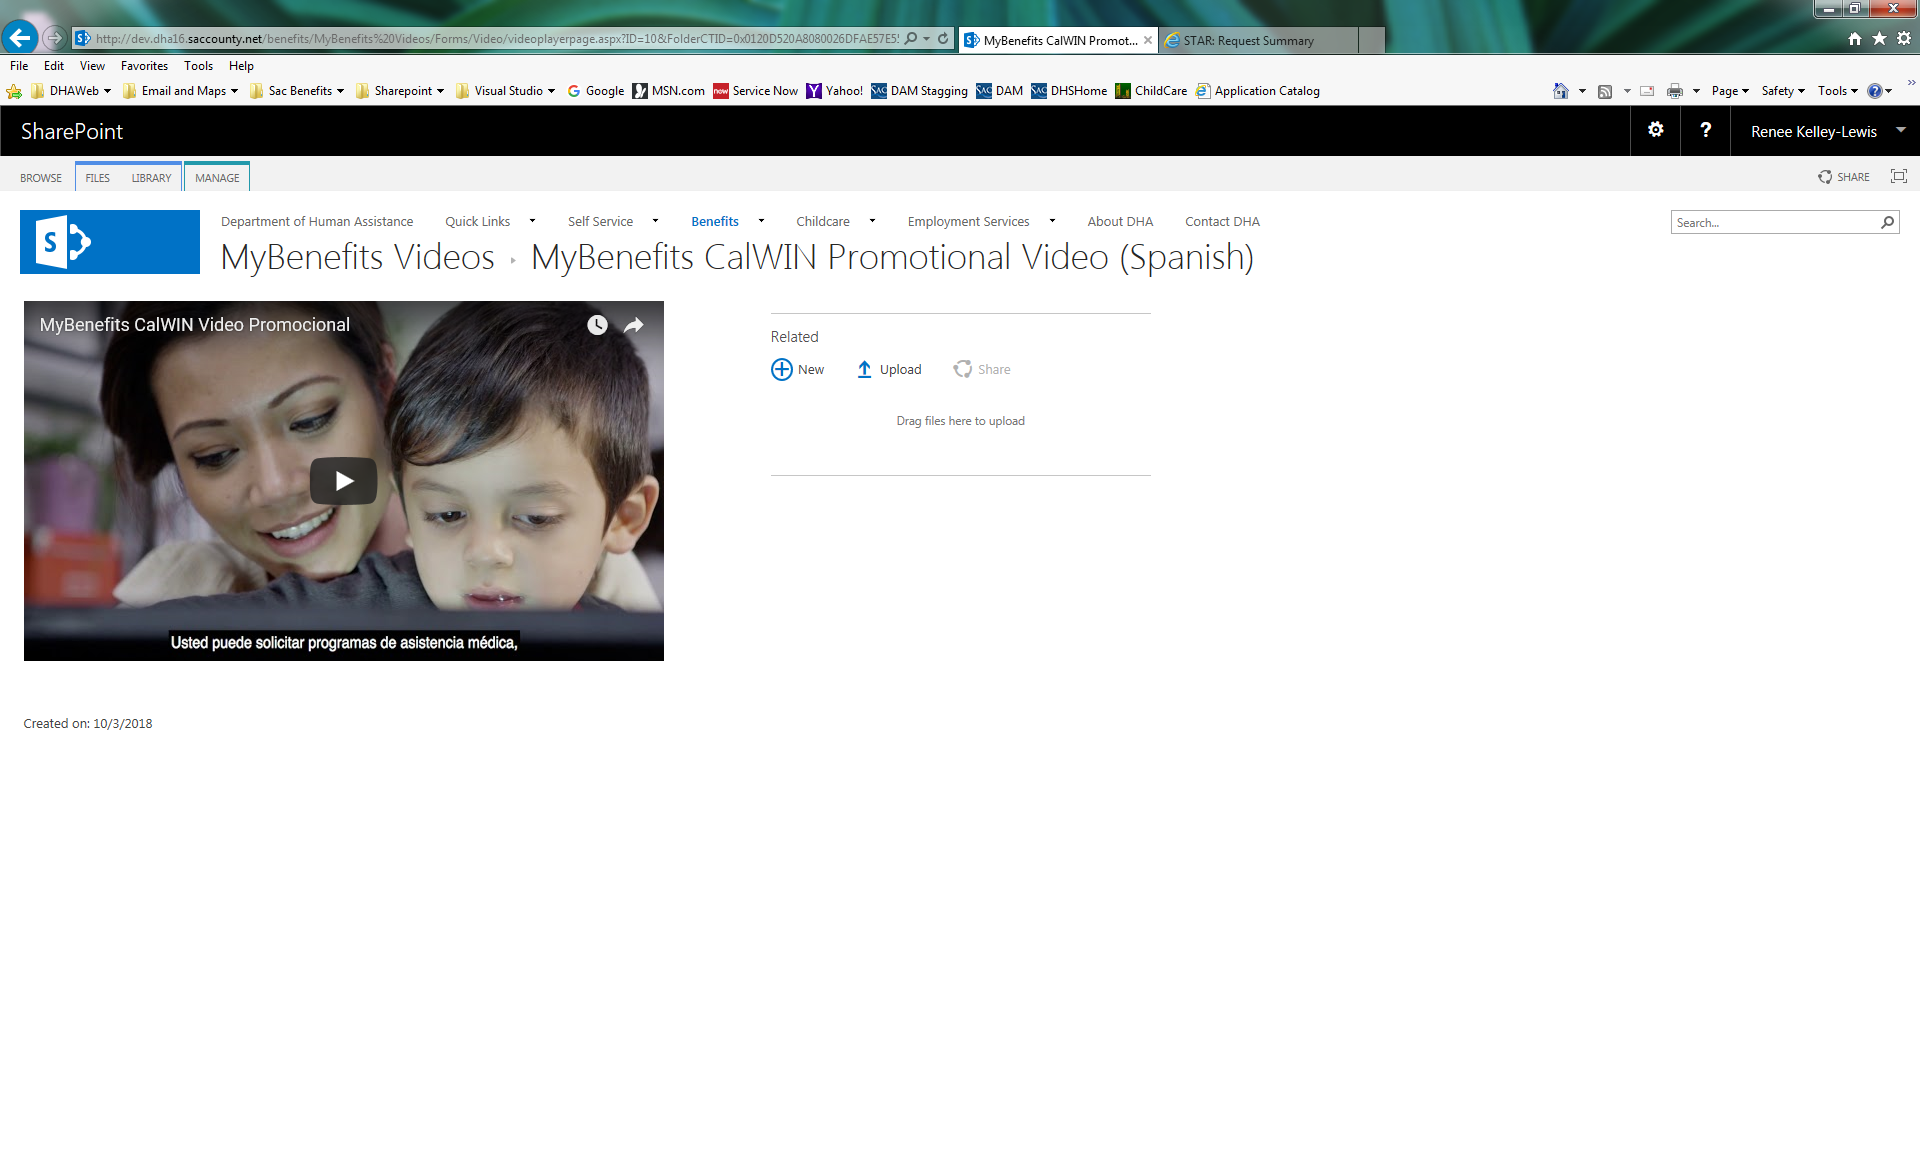1920x1160 pixels.
Task: Open the DHSHome bookmark
Action: click(1069, 91)
